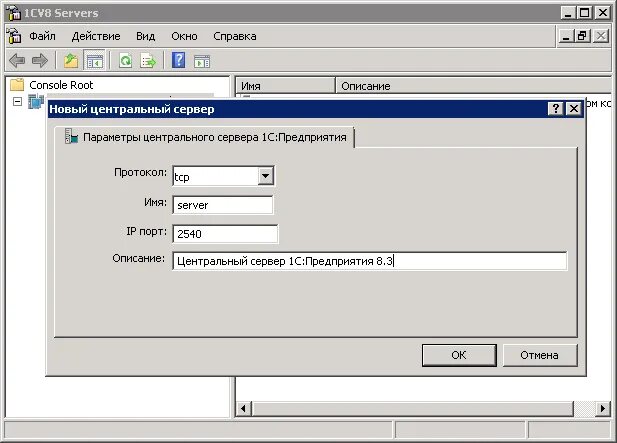Click the Имя column header

pyautogui.click(x=285, y=86)
